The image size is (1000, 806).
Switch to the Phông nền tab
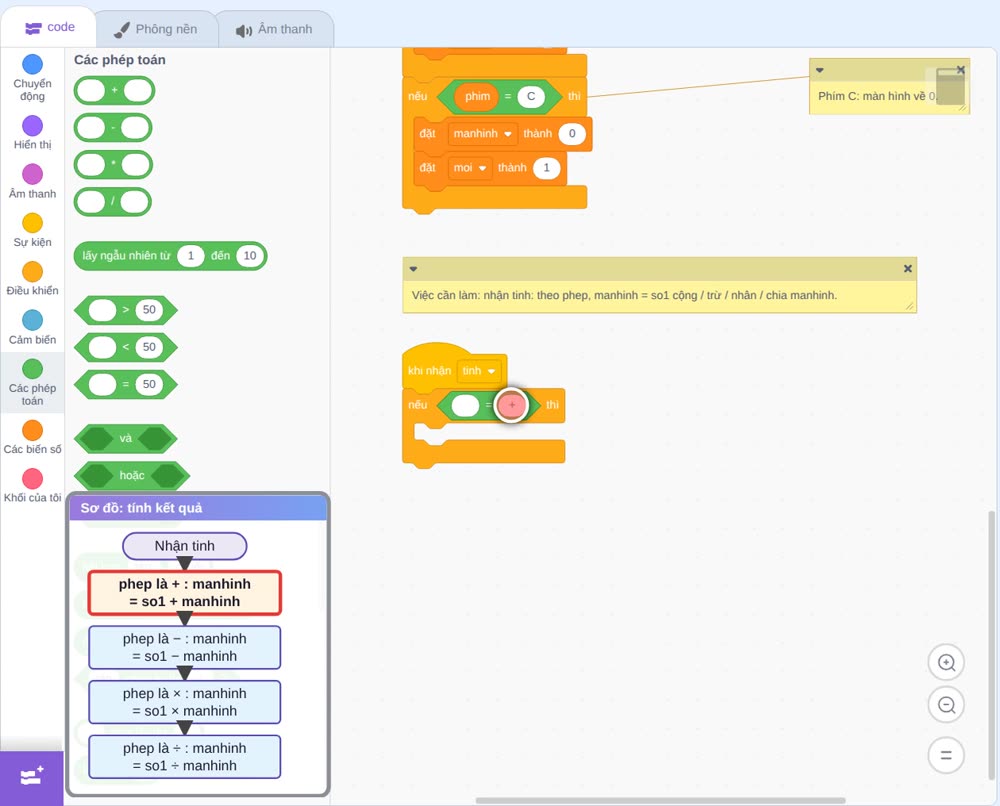pos(156,29)
